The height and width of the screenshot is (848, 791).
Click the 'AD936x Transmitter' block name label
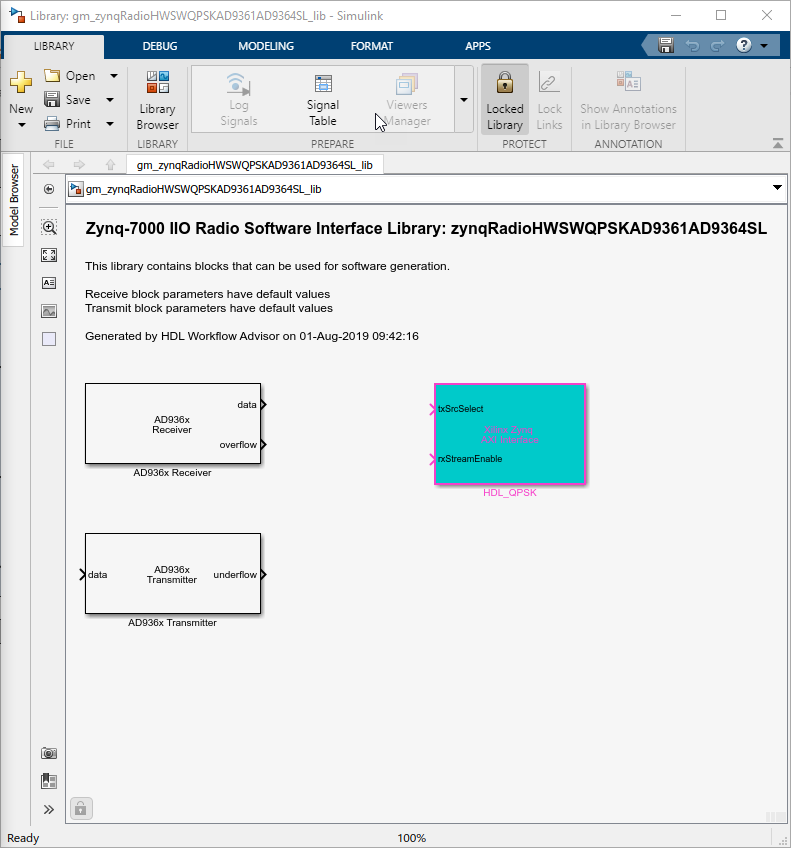pos(172,623)
